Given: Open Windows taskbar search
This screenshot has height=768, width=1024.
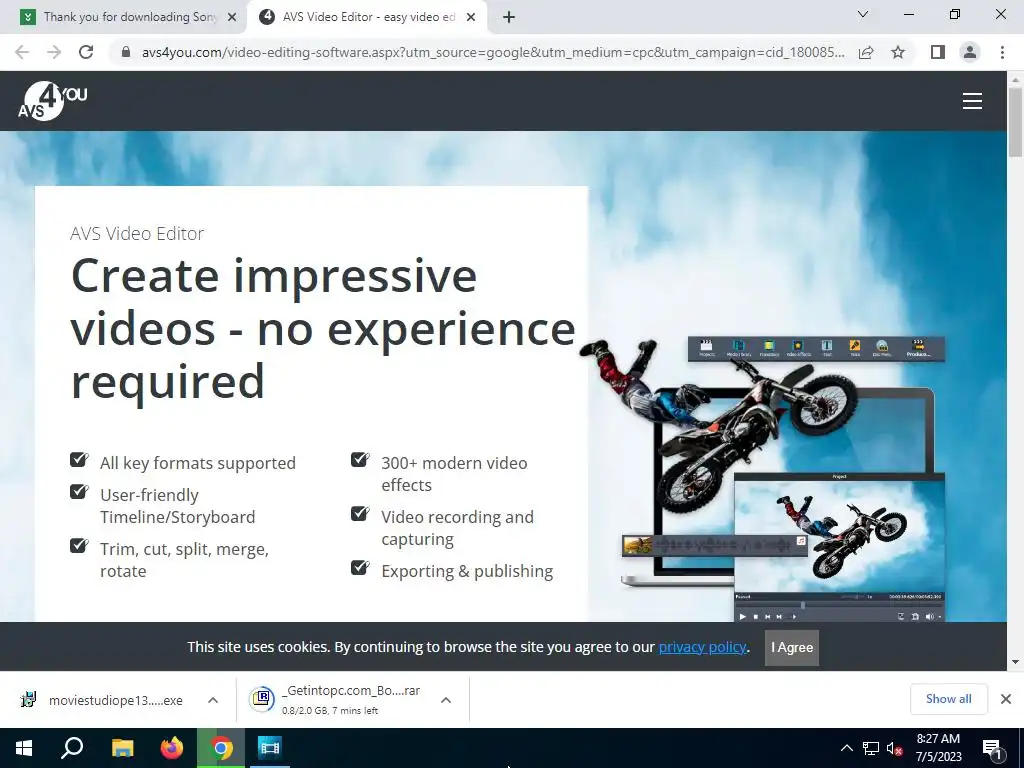Looking at the screenshot, I should 72,748.
